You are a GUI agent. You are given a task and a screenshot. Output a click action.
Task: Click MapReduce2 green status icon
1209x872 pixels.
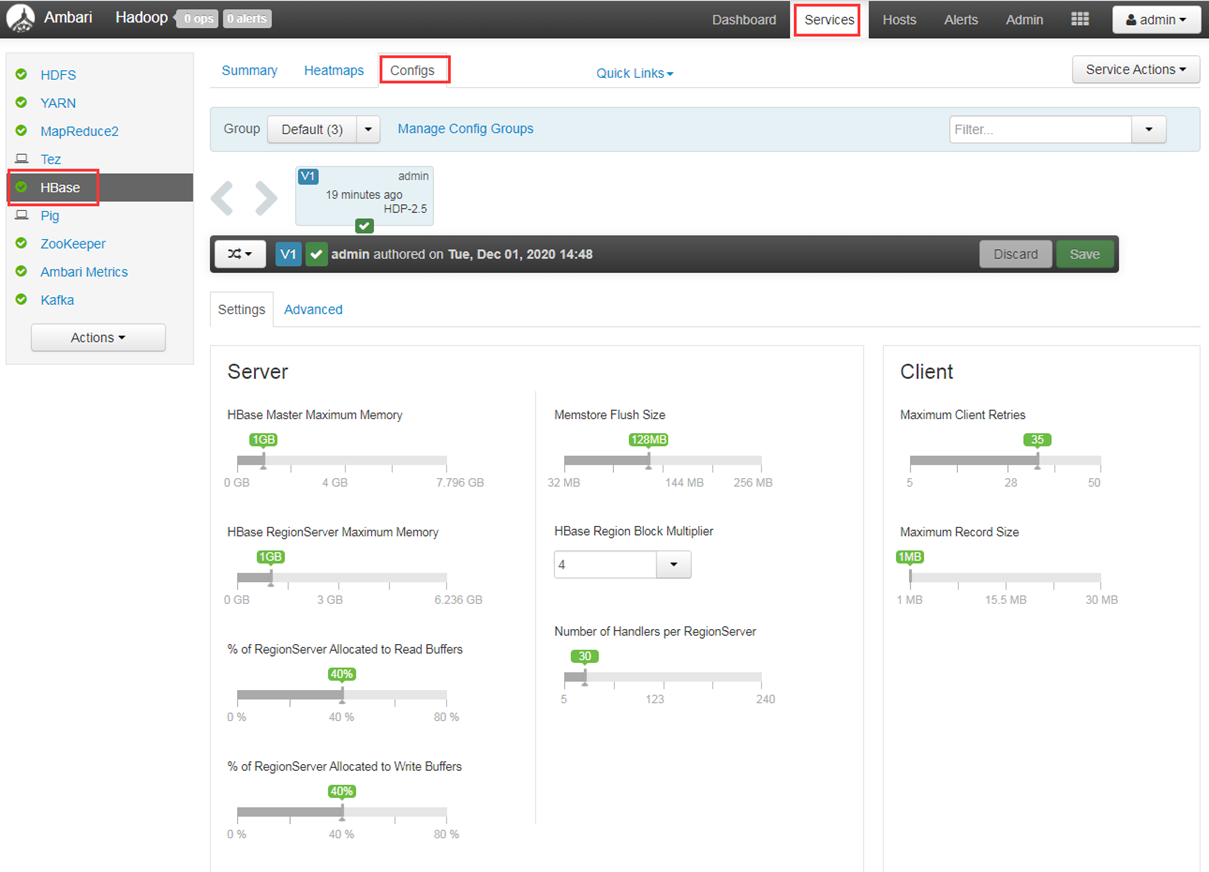[21, 130]
